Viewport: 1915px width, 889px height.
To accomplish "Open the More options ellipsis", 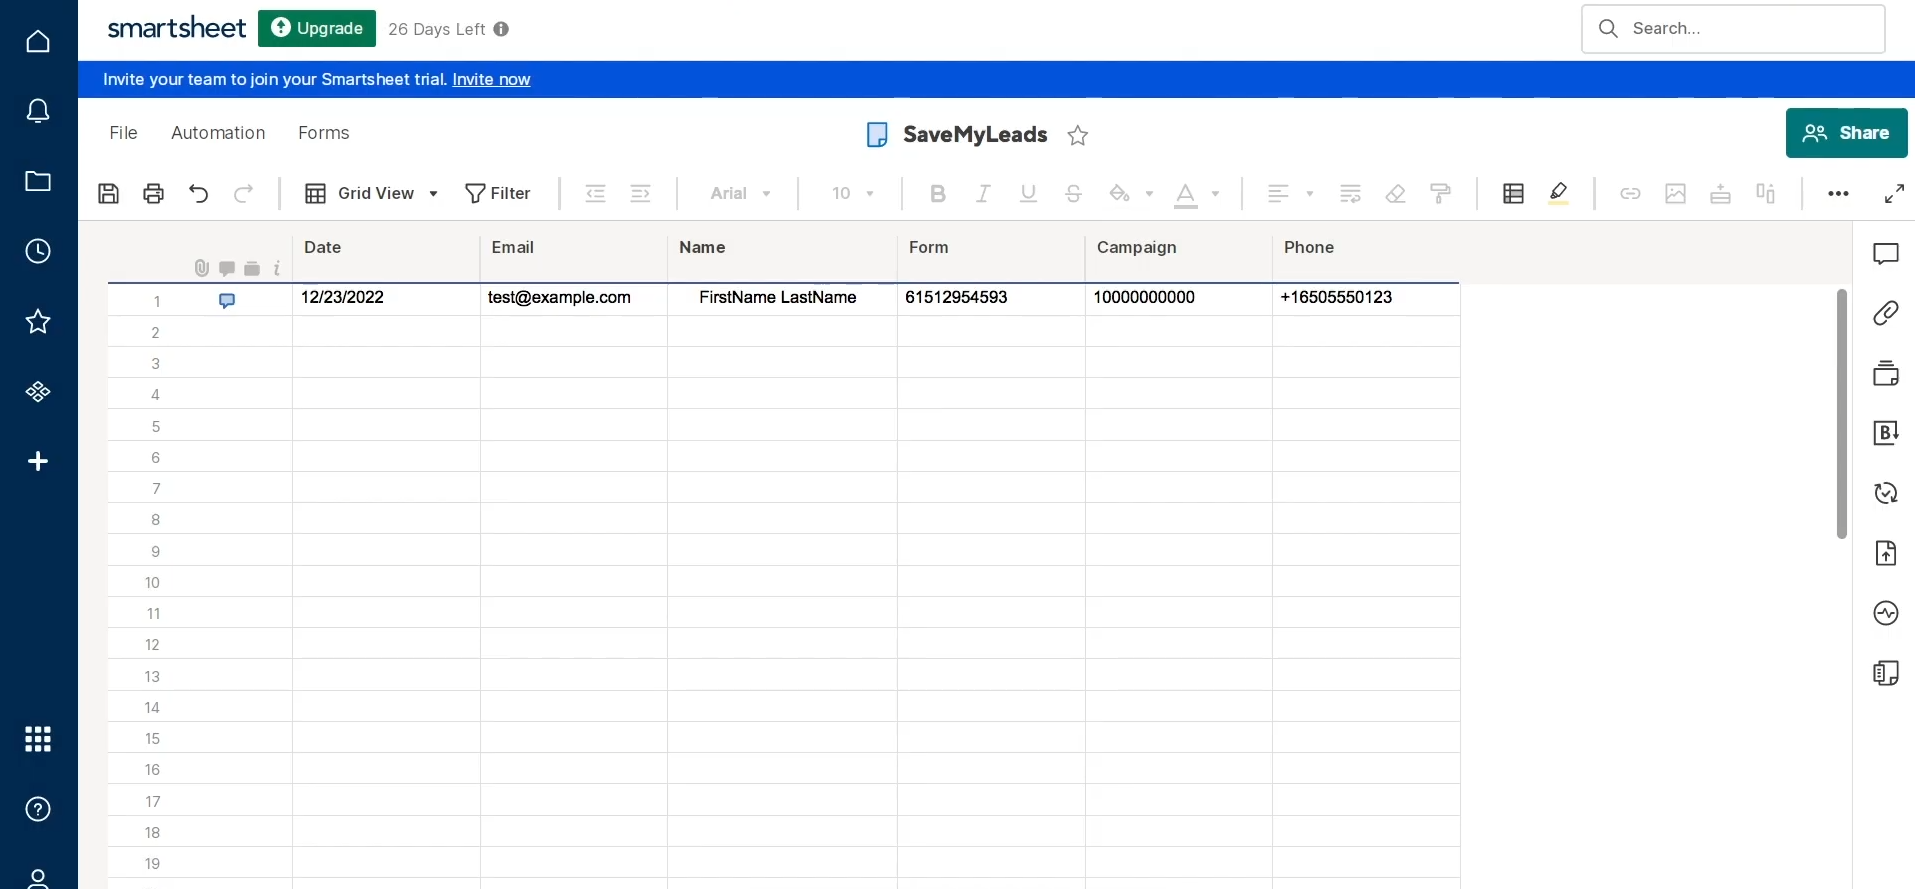I will point(1838,193).
